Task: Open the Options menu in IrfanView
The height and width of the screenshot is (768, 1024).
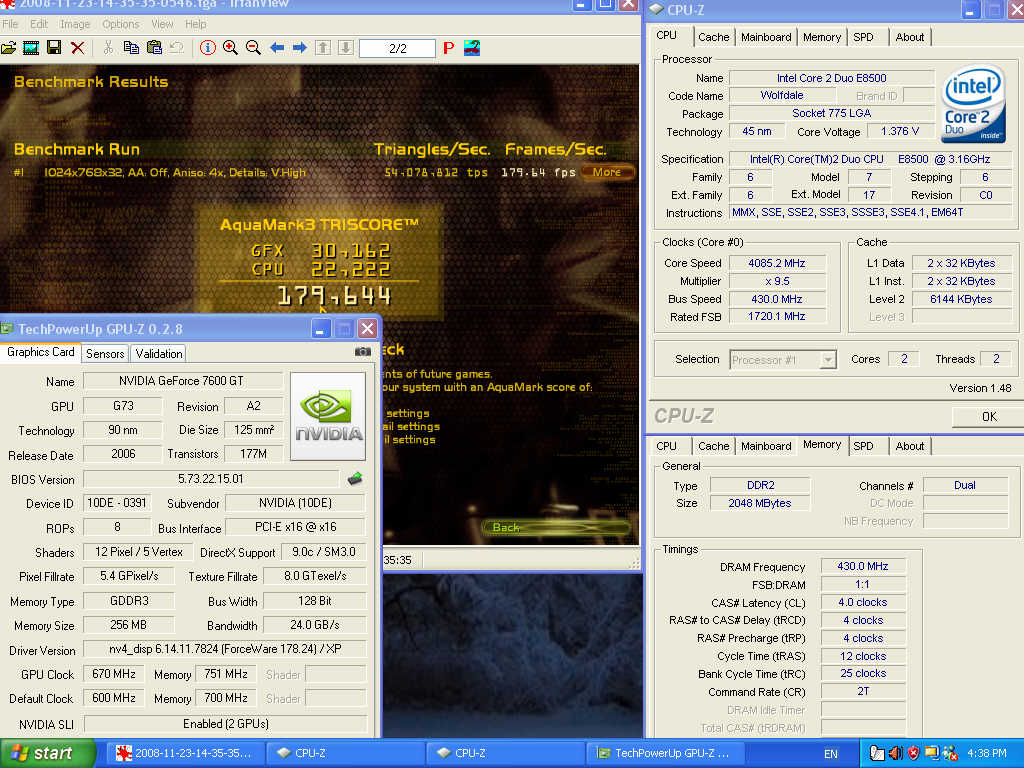Action: coord(121,24)
